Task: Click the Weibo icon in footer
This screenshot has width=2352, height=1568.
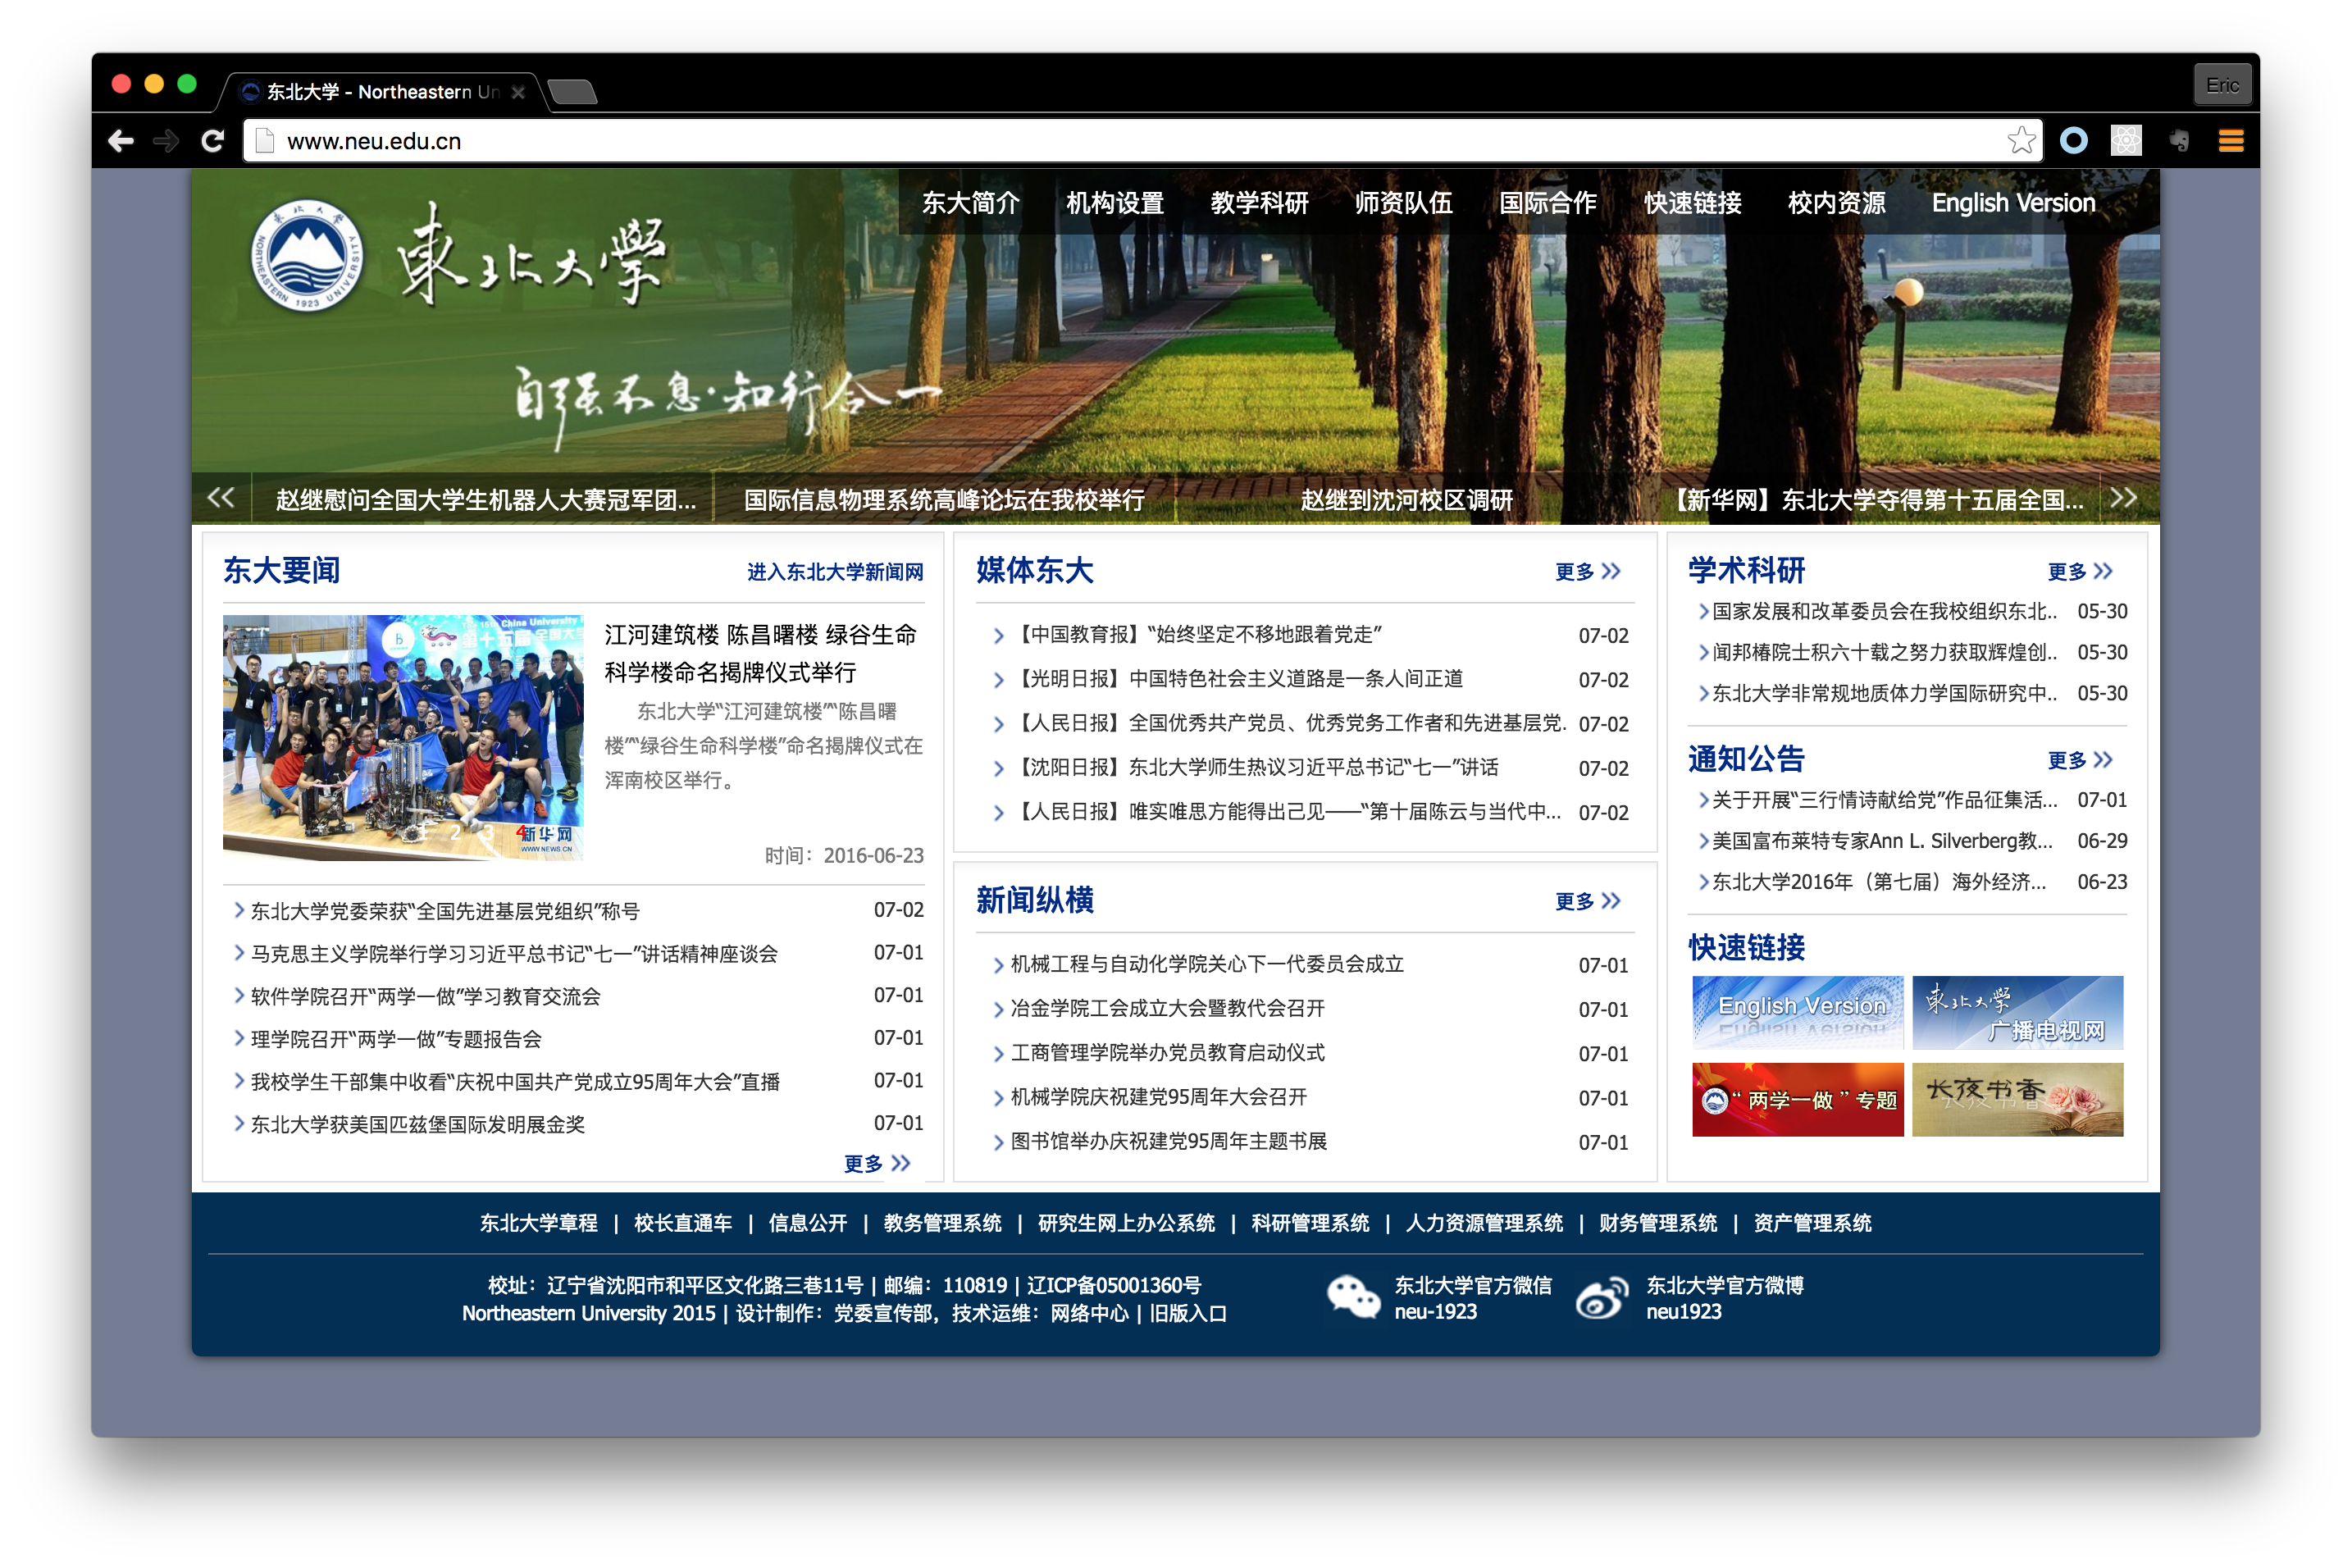Action: pyautogui.click(x=1602, y=1297)
